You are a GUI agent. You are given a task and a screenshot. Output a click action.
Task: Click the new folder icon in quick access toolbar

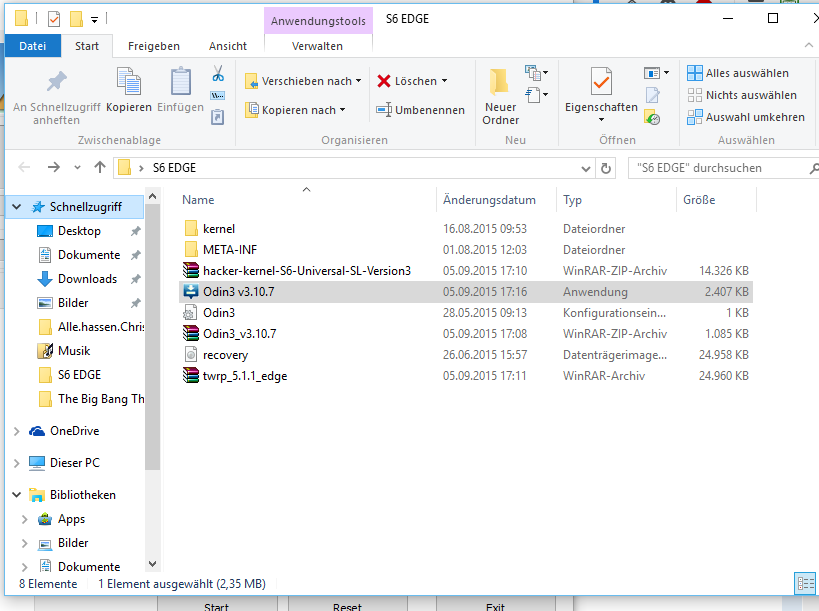point(76,19)
